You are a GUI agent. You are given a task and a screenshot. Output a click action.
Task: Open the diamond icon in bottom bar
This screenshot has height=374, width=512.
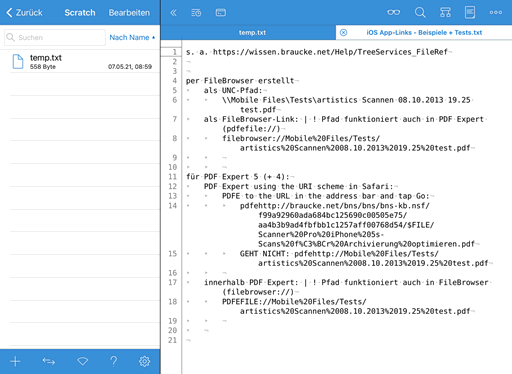(82, 361)
